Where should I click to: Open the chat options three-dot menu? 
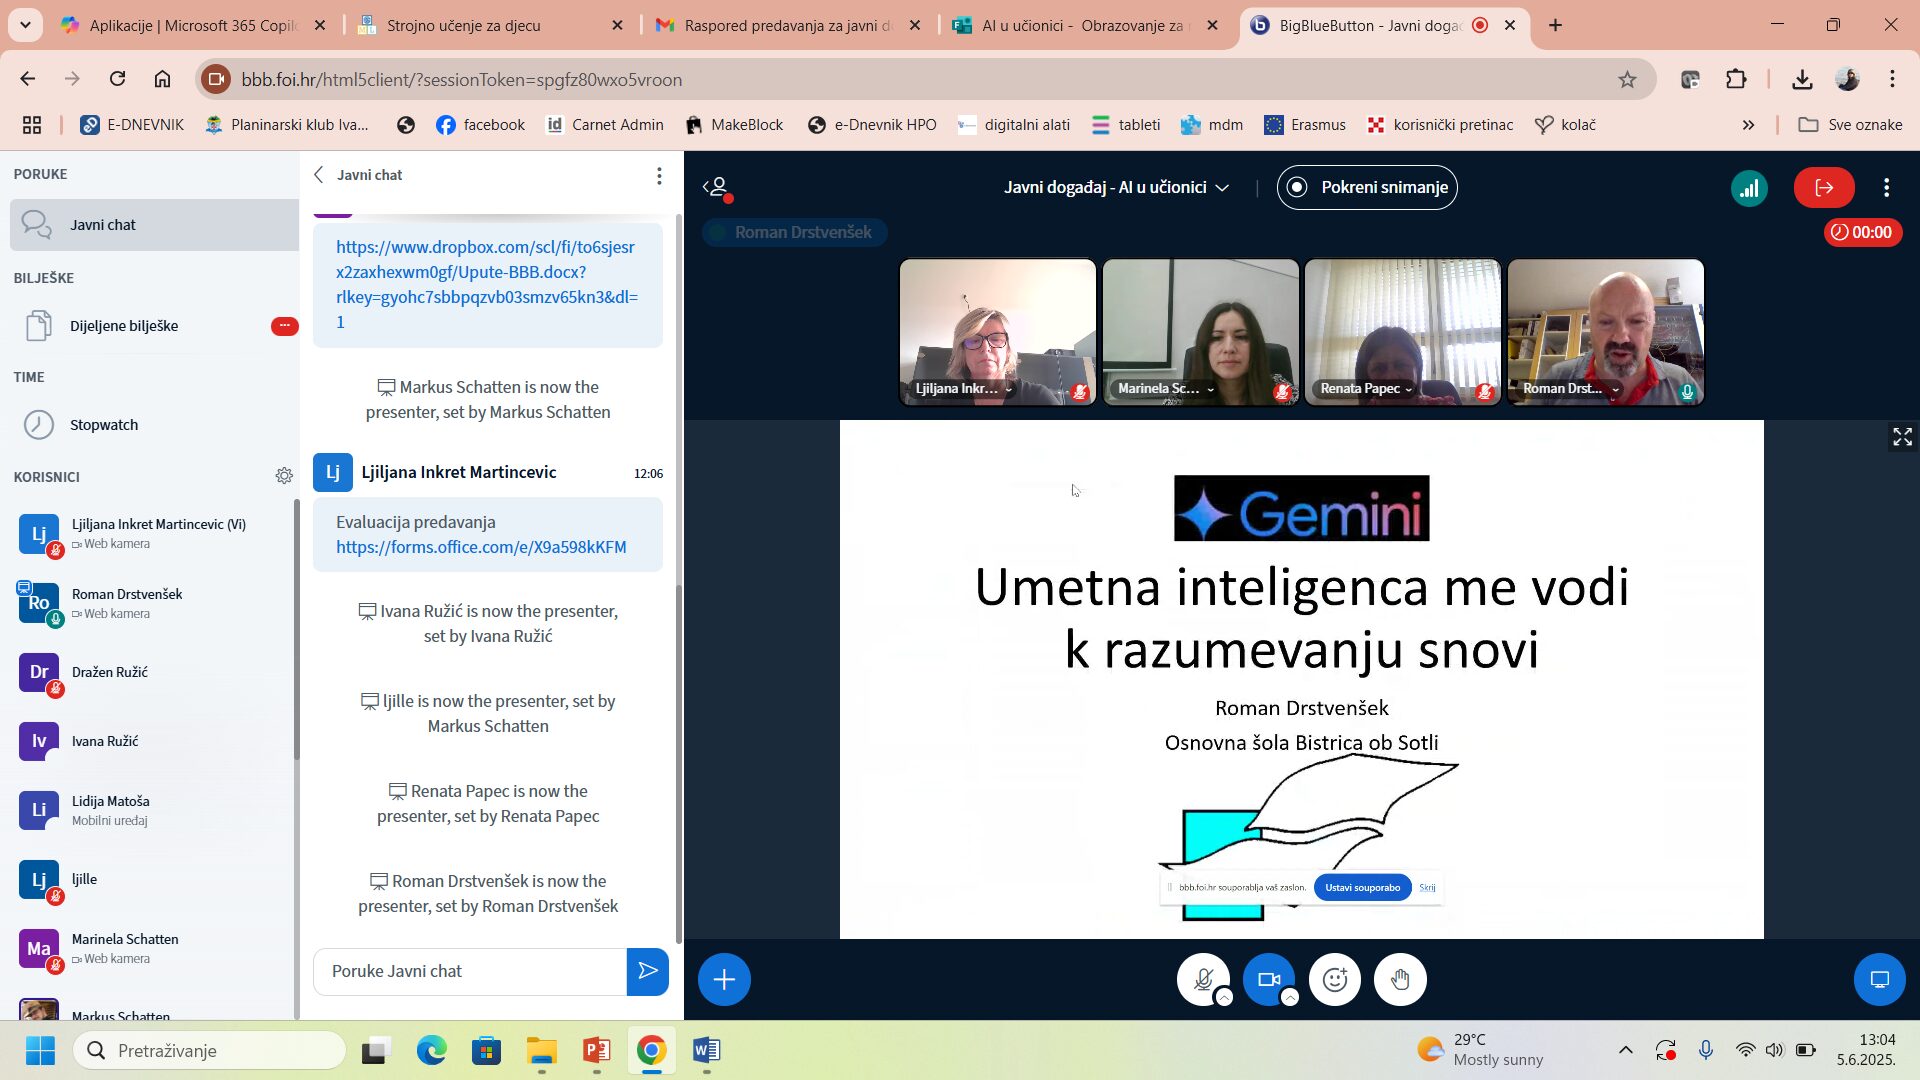pos(659,175)
